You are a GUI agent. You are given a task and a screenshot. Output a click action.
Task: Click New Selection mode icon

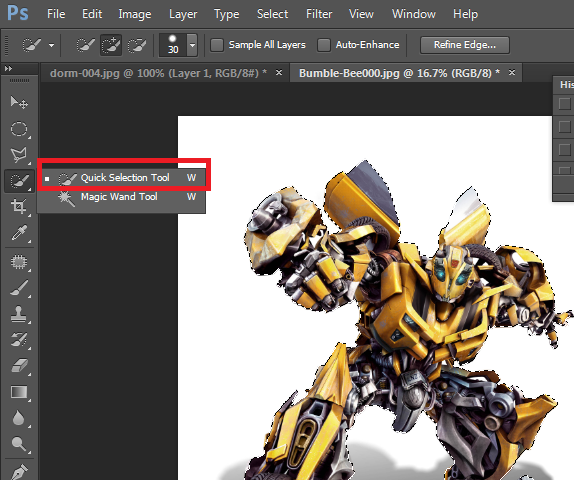click(x=85, y=45)
